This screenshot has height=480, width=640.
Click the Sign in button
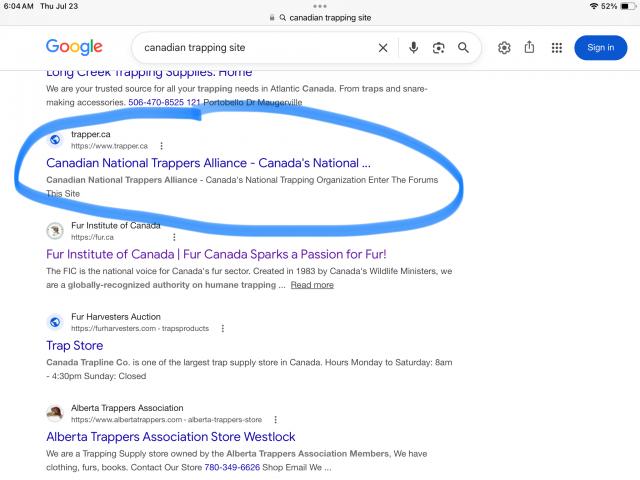click(x=600, y=47)
